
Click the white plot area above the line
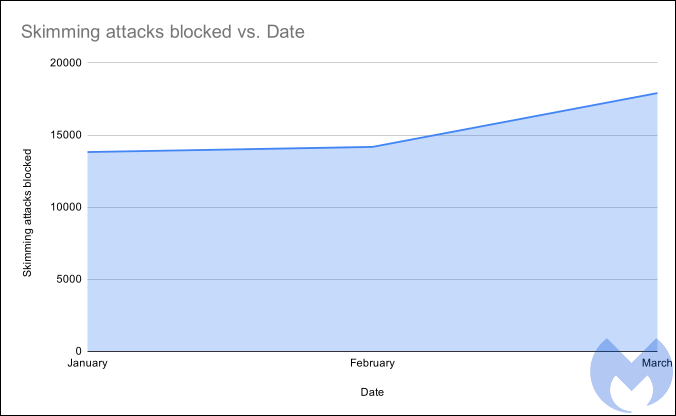[250, 100]
